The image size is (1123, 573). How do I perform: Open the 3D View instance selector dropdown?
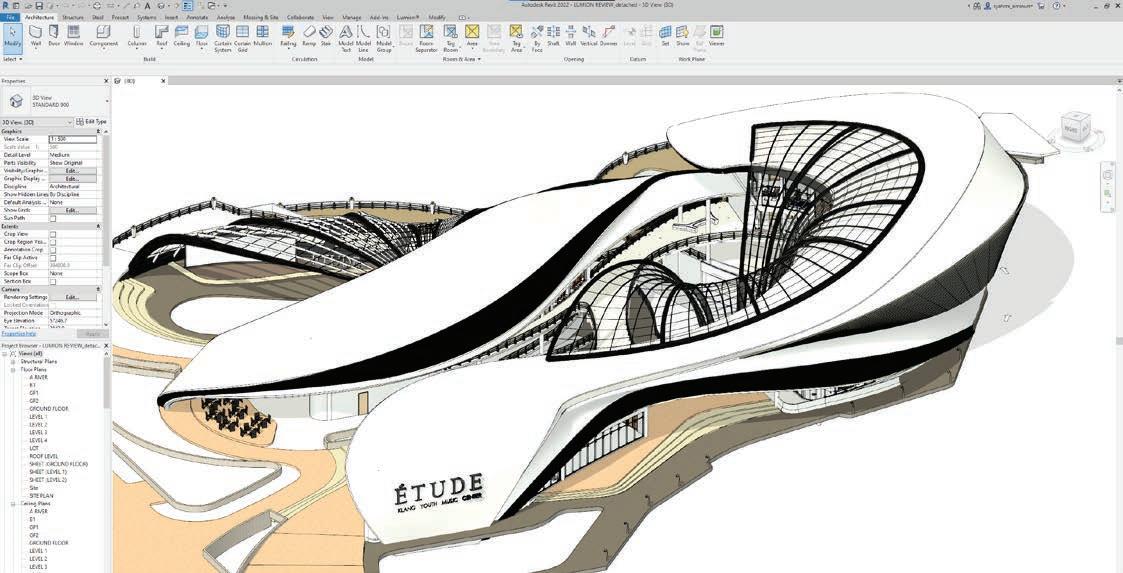[37, 122]
